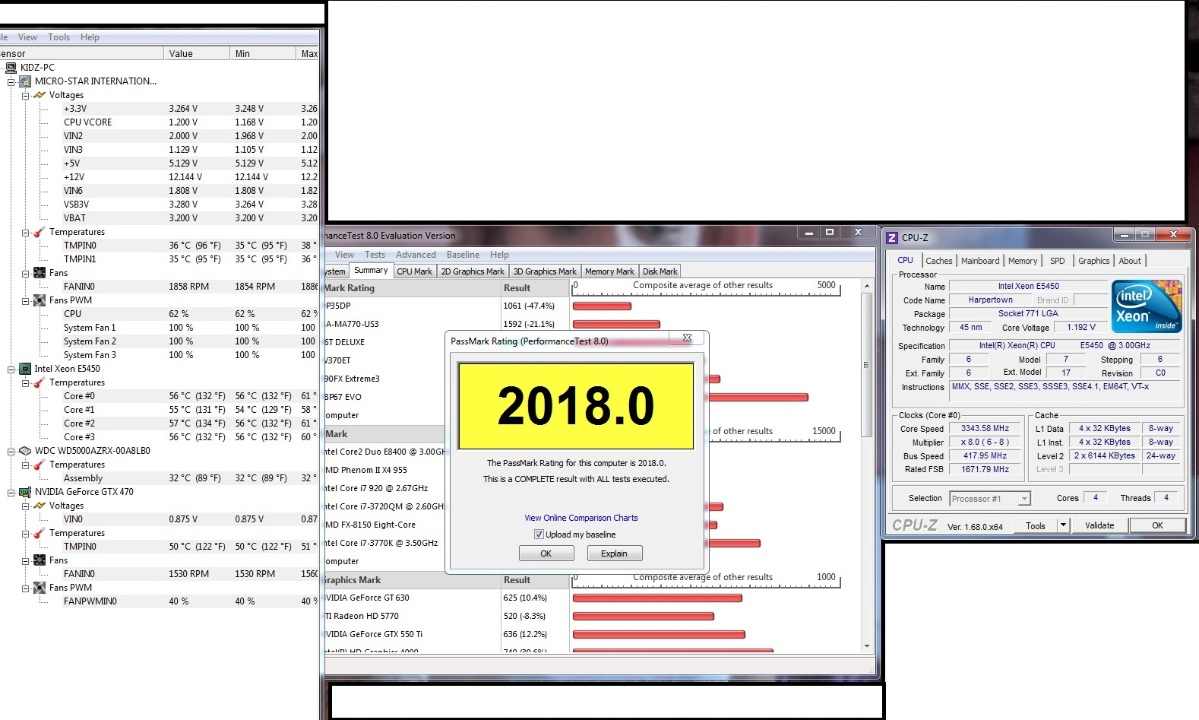
Task: Open the CPU-Z Tools dropdown arrow
Action: click(1063, 525)
